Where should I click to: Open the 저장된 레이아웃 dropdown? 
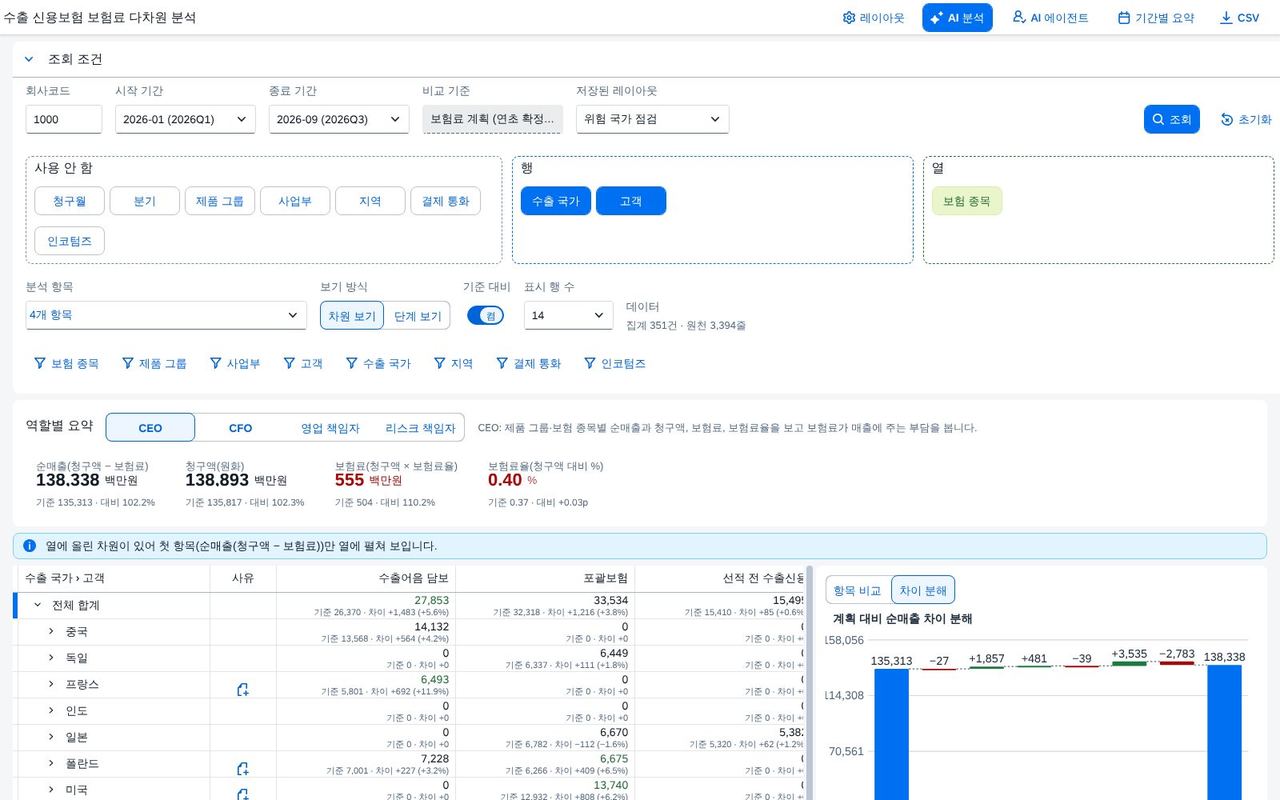point(652,119)
